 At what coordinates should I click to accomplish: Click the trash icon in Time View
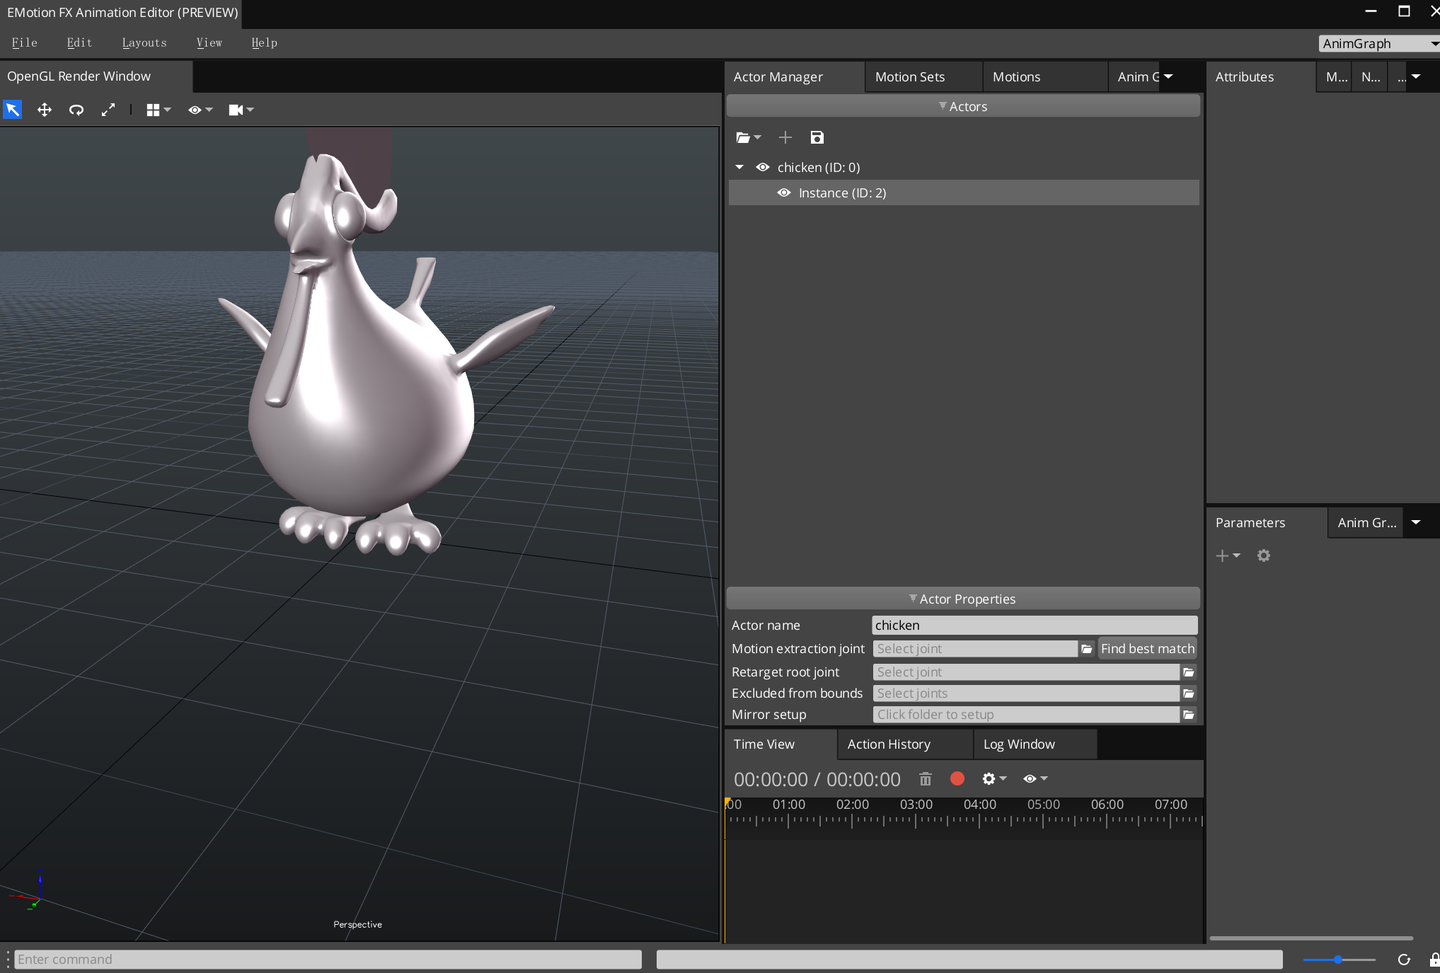[925, 779]
